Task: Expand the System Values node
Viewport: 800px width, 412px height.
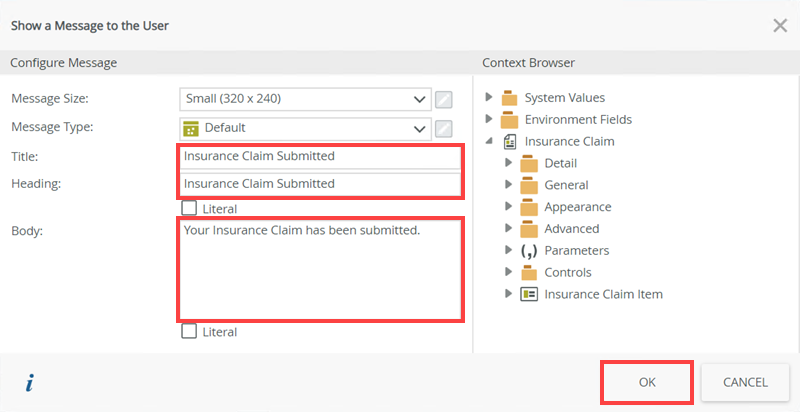Action: click(x=489, y=97)
